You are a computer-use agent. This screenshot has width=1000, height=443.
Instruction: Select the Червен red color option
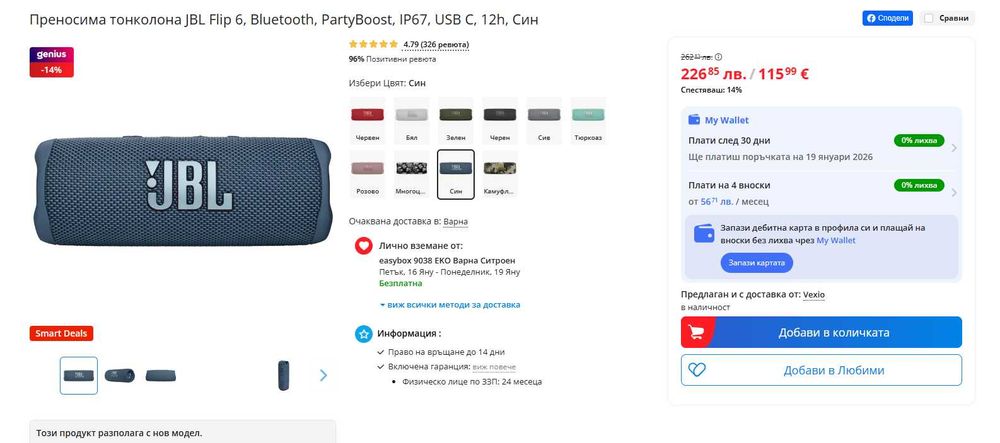tap(367, 121)
